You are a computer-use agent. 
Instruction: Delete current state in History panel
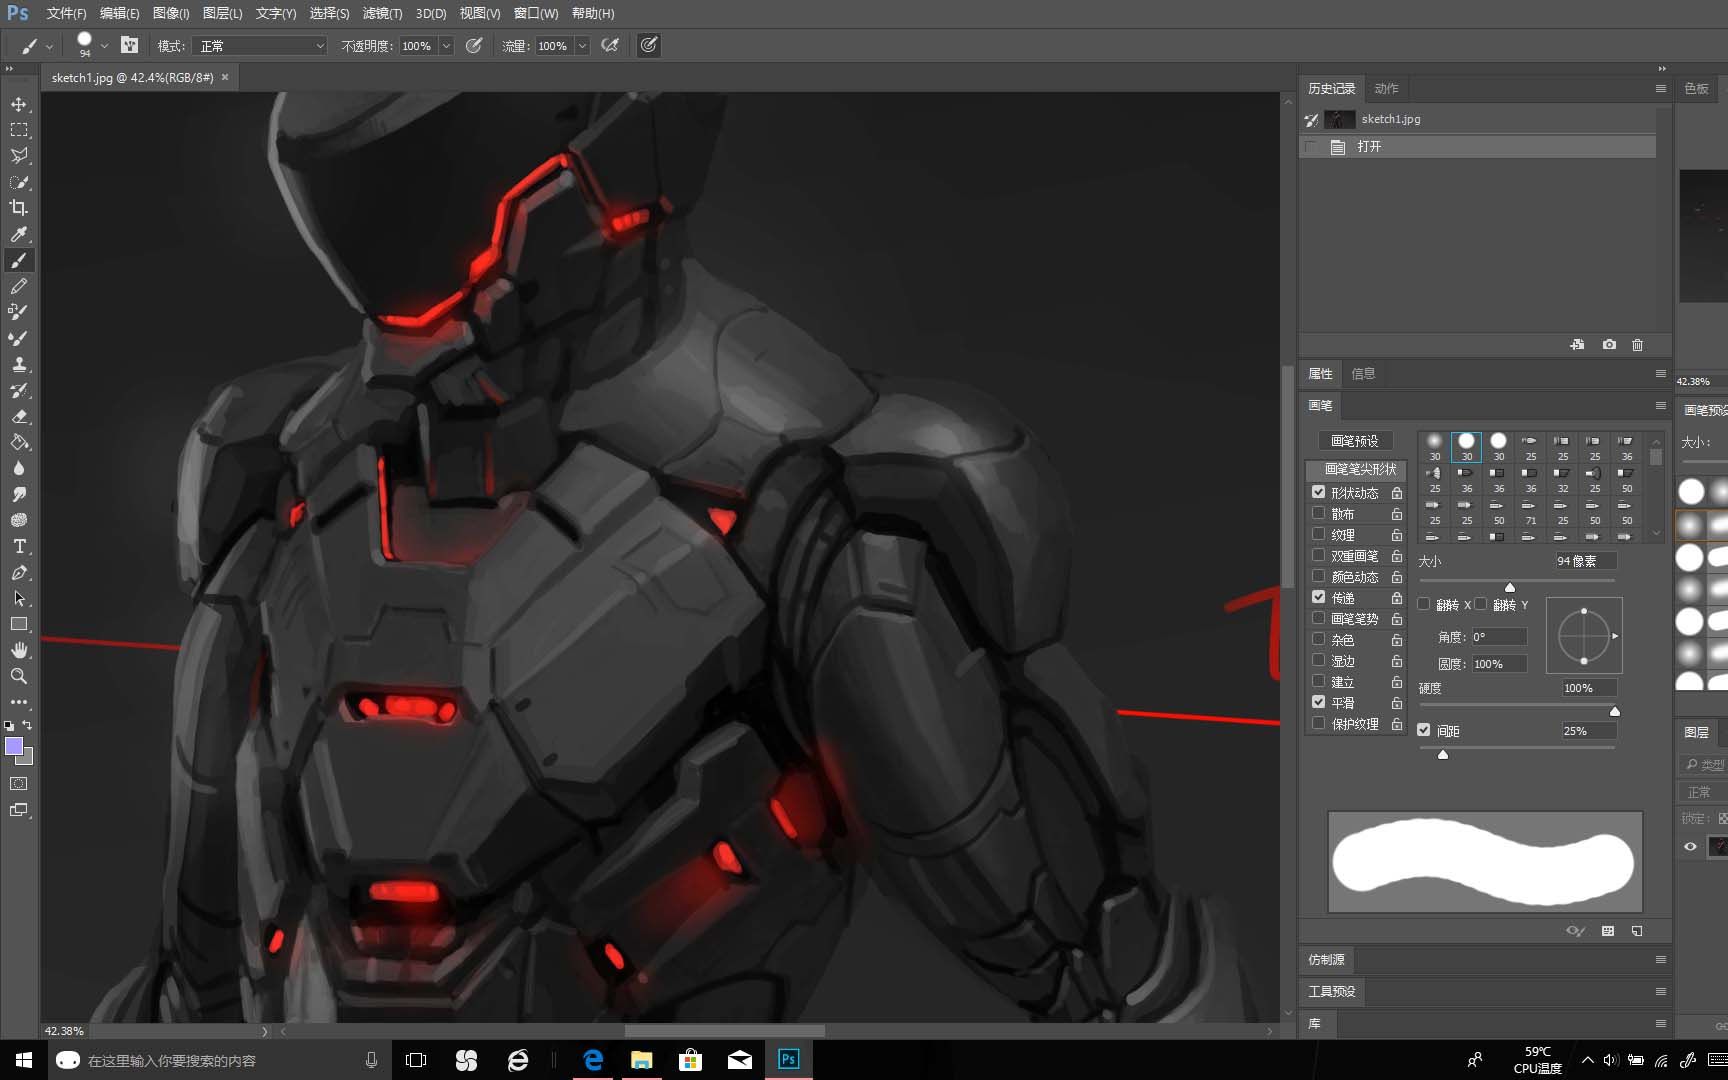[1637, 344]
